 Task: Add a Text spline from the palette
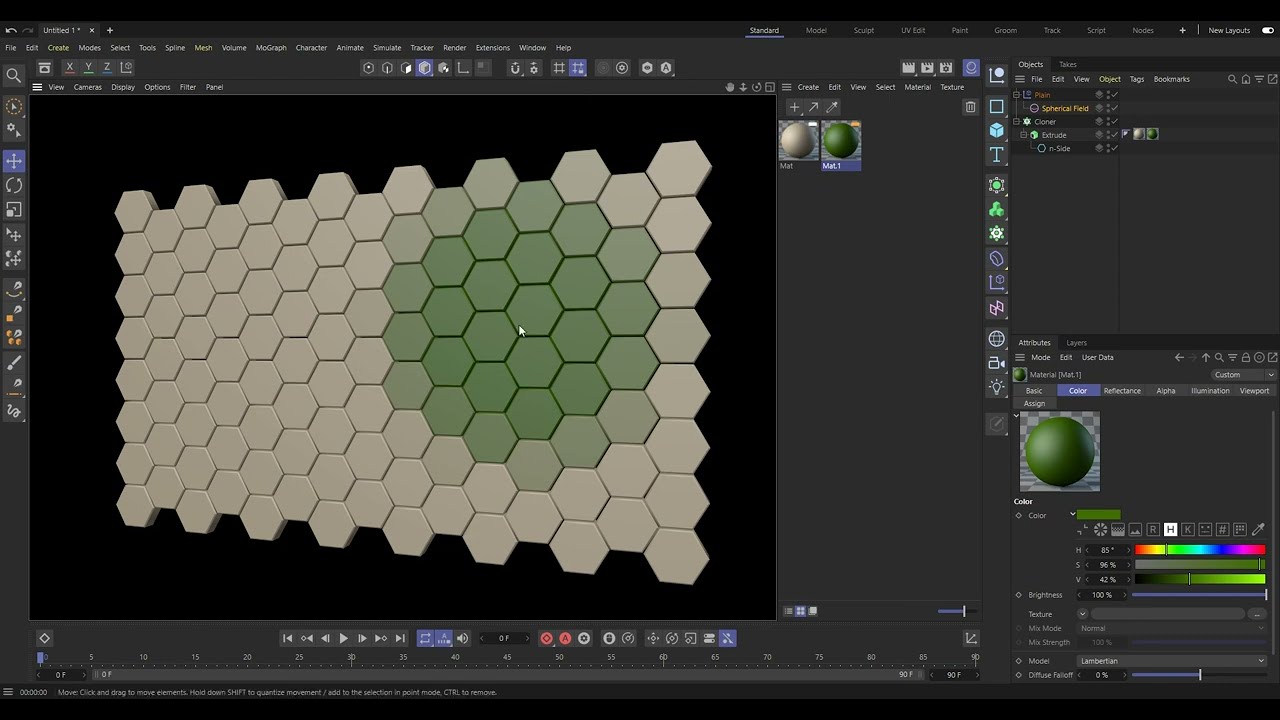coord(997,155)
